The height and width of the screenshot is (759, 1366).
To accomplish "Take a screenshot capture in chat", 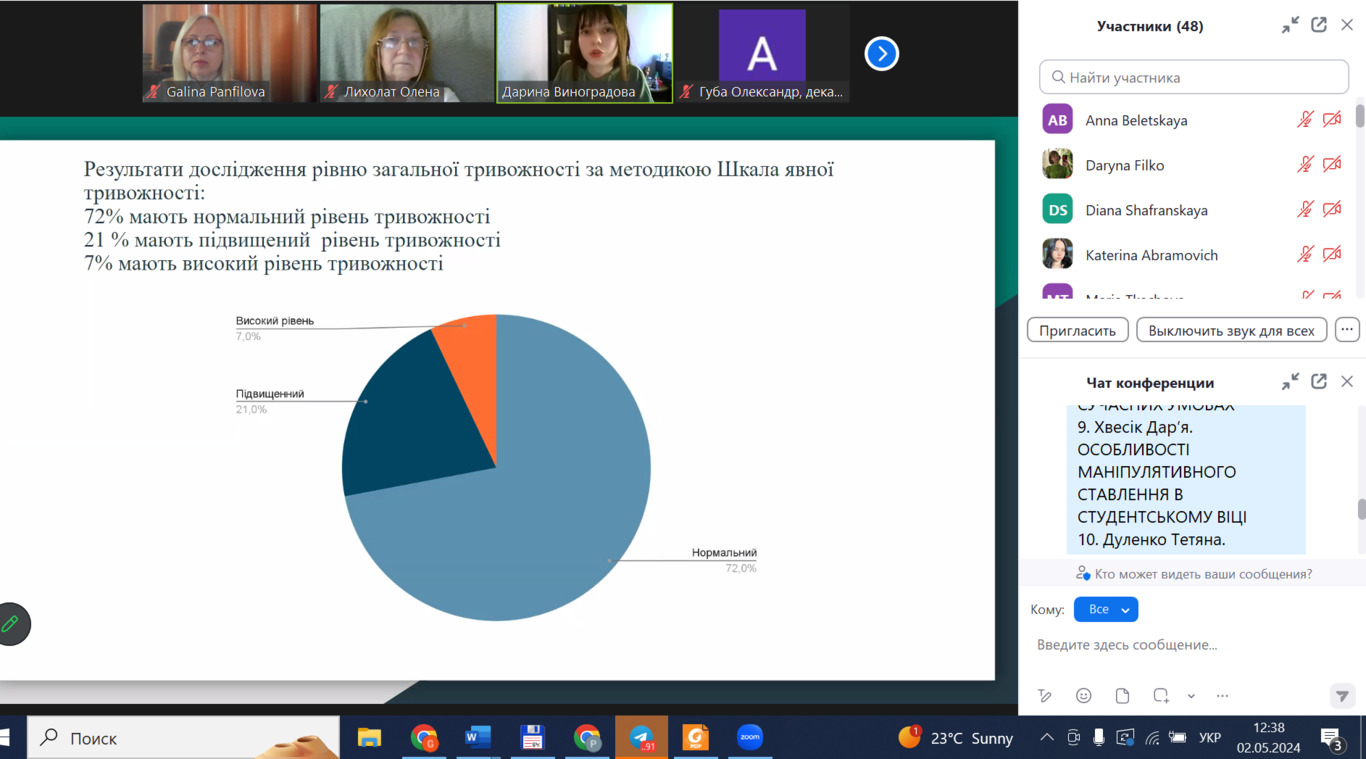I will tap(1161, 696).
